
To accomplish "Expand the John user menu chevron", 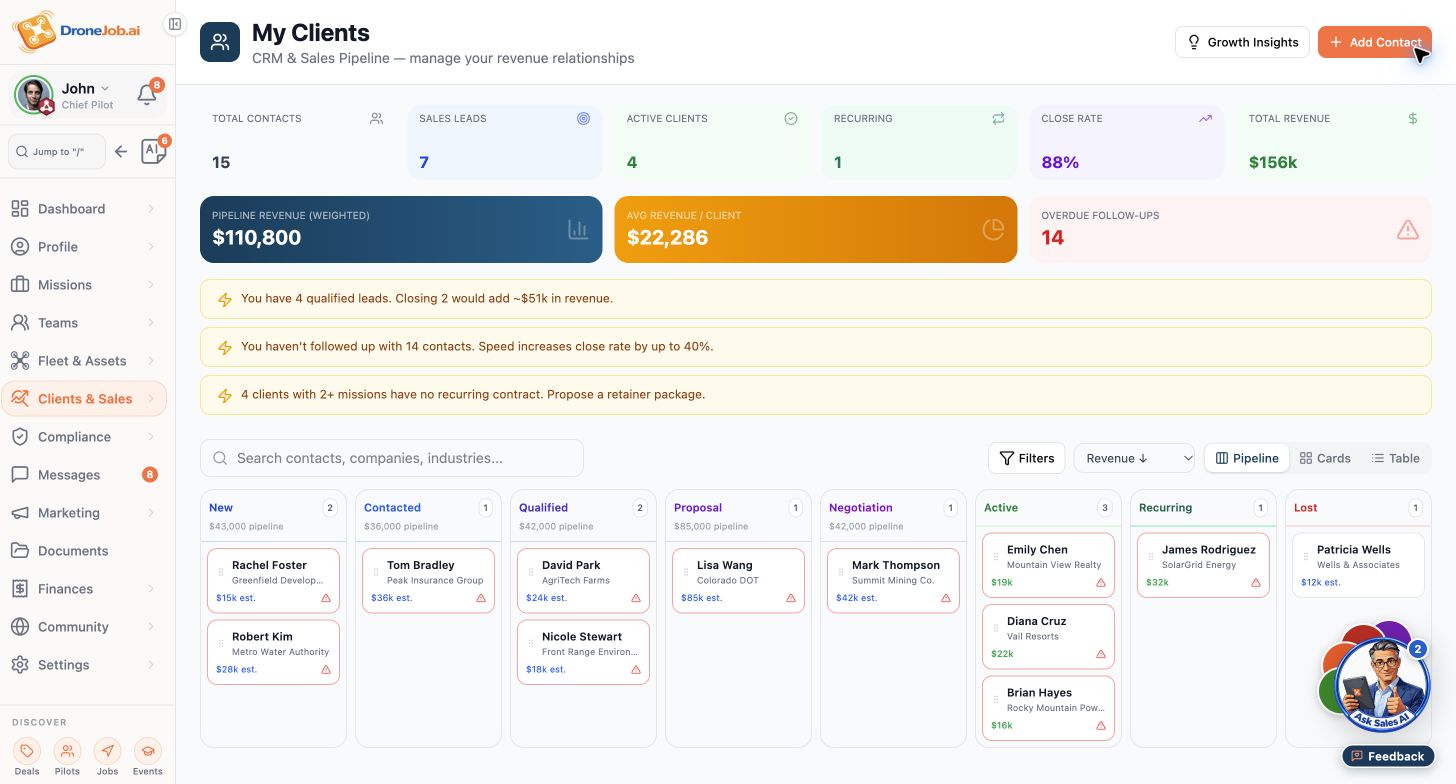I will (105, 89).
